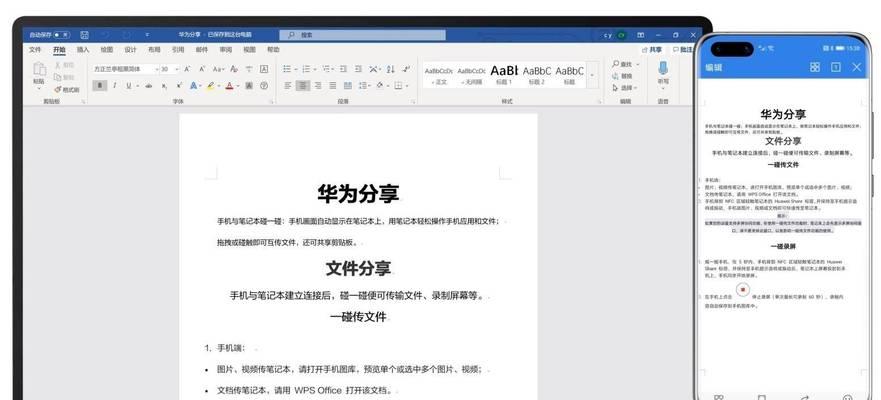This screenshot has width=881, height=400.
Task: Toggle show paragraph marks icon
Action: (406, 69)
